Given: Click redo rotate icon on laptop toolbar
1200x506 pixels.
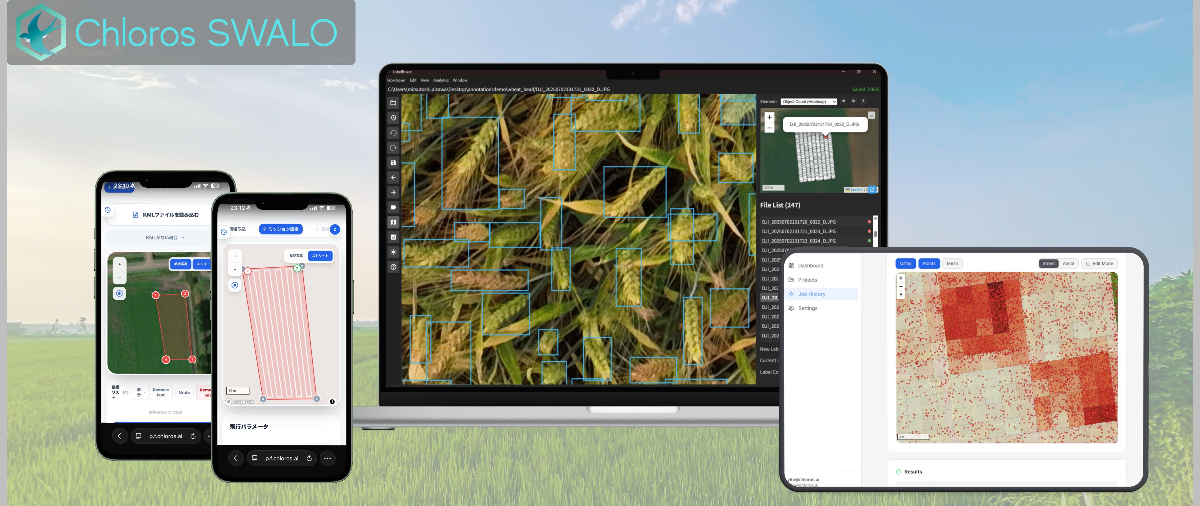Looking at the screenshot, I should tap(393, 147).
